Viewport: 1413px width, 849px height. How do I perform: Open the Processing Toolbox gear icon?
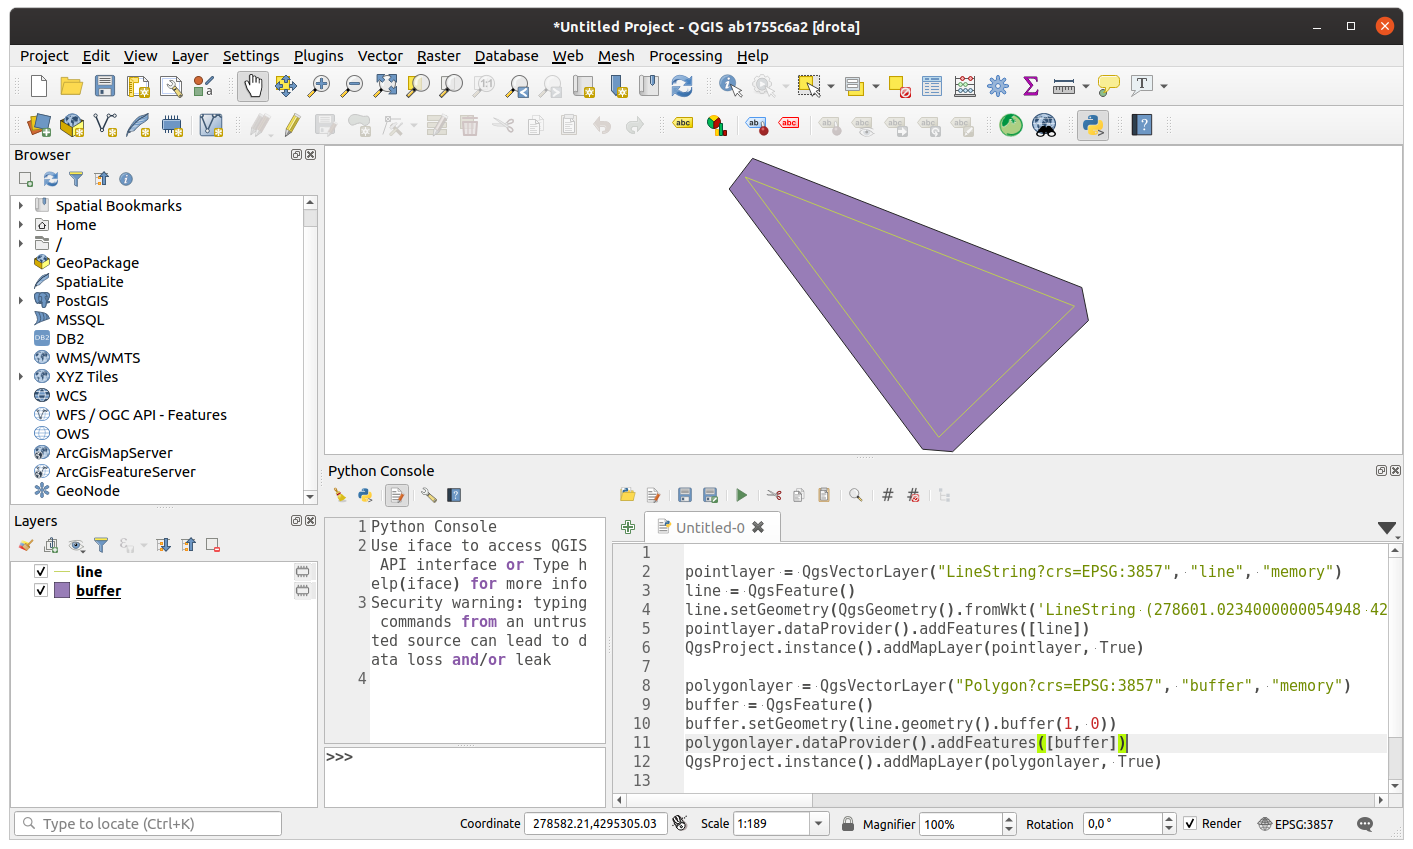997,86
